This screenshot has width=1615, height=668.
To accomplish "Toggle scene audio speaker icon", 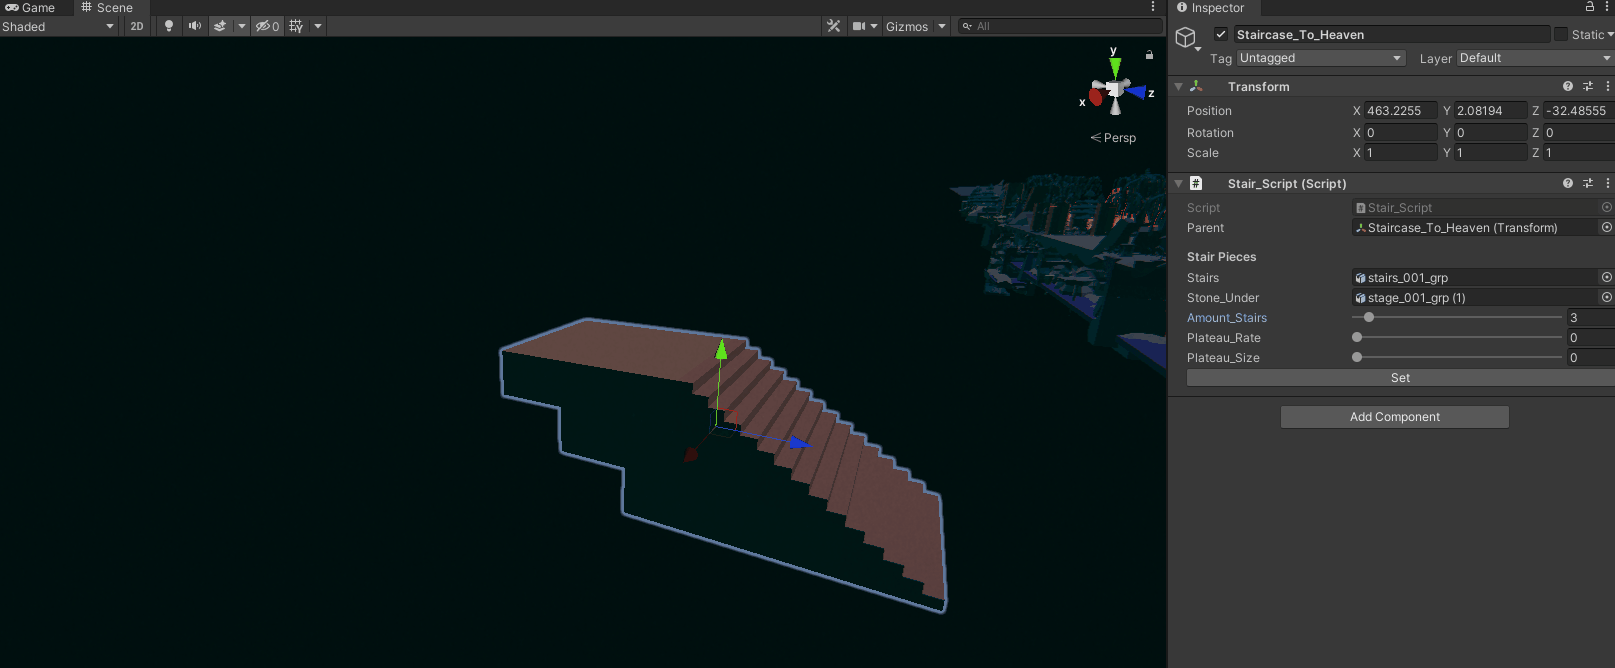I will click(195, 26).
